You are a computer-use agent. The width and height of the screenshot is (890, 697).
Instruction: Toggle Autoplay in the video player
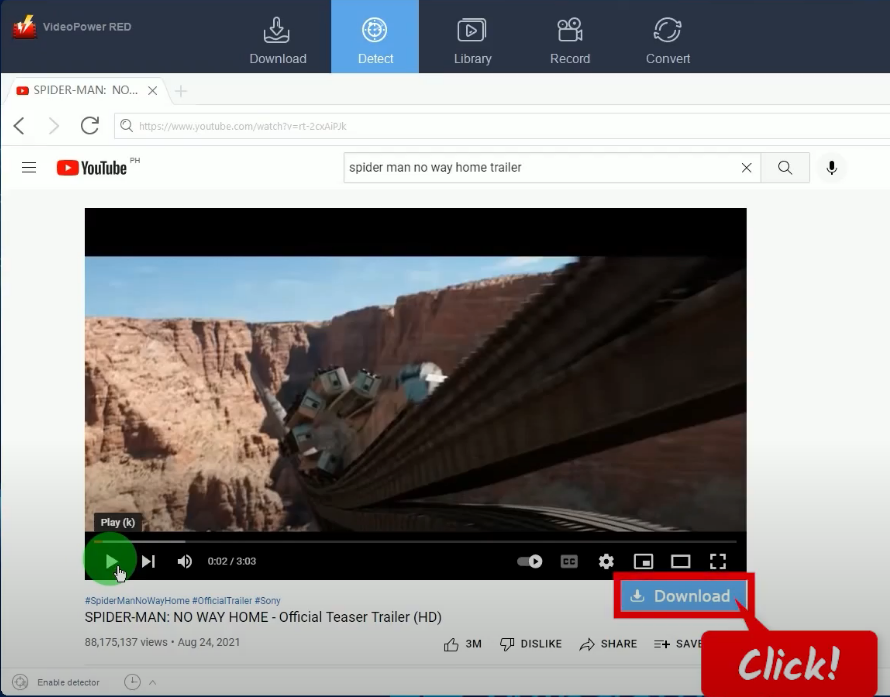click(529, 561)
